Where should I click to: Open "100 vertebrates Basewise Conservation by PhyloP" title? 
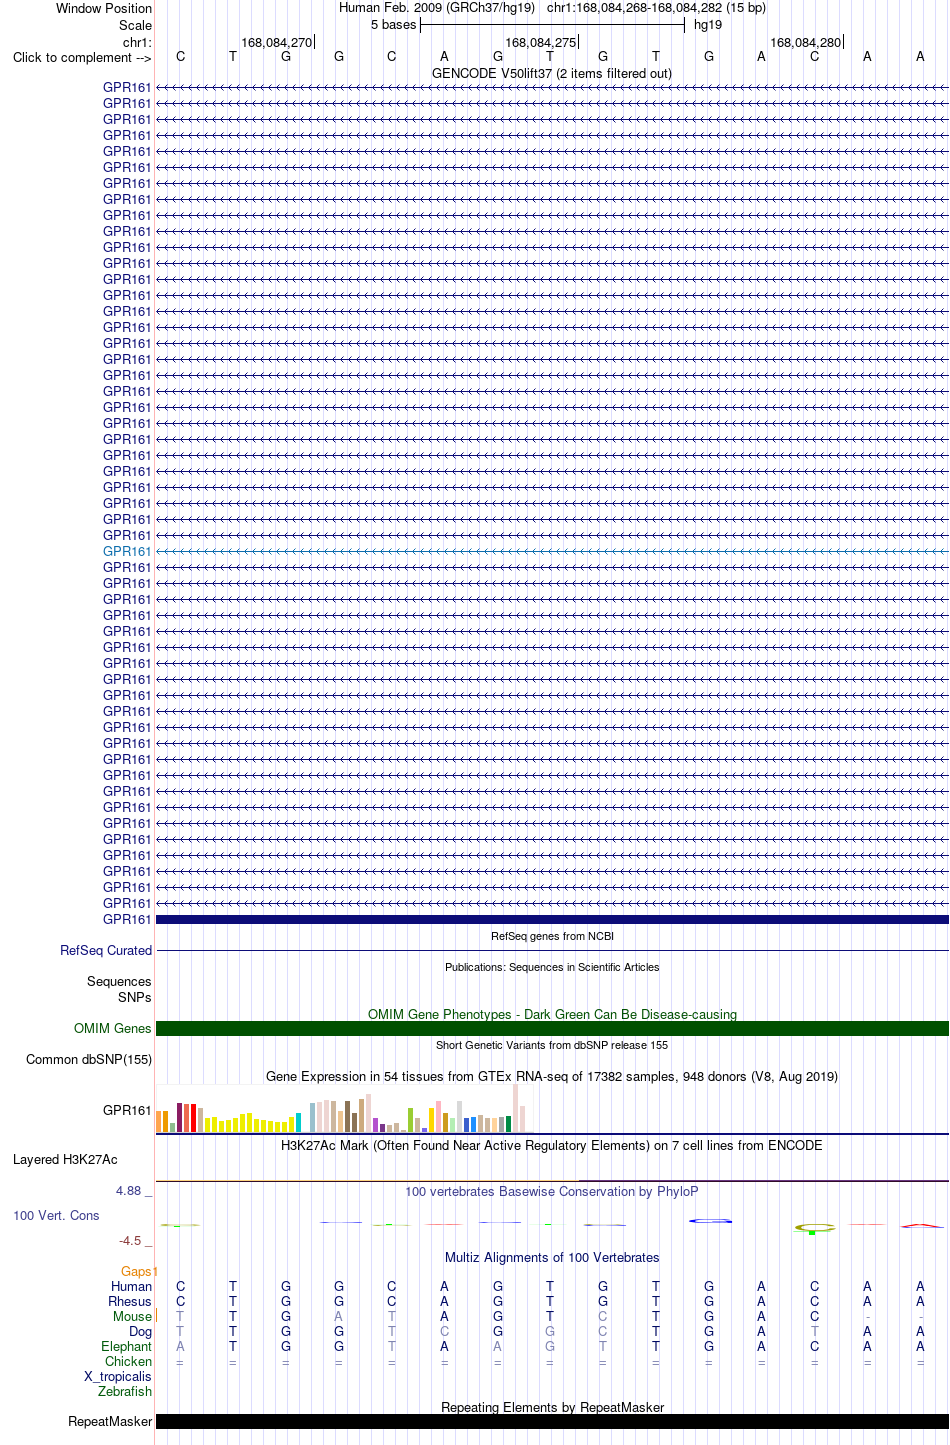pyautogui.click(x=552, y=1191)
